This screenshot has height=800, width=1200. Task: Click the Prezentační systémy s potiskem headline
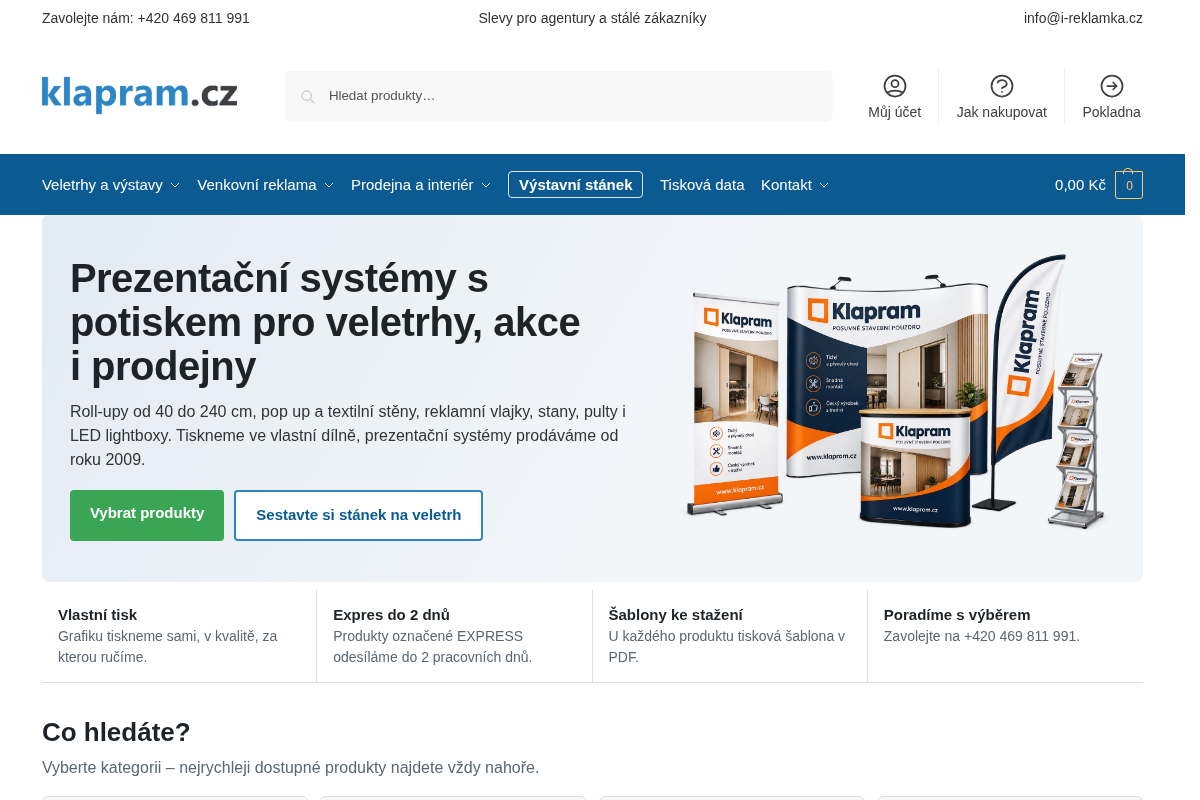click(x=325, y=322)
